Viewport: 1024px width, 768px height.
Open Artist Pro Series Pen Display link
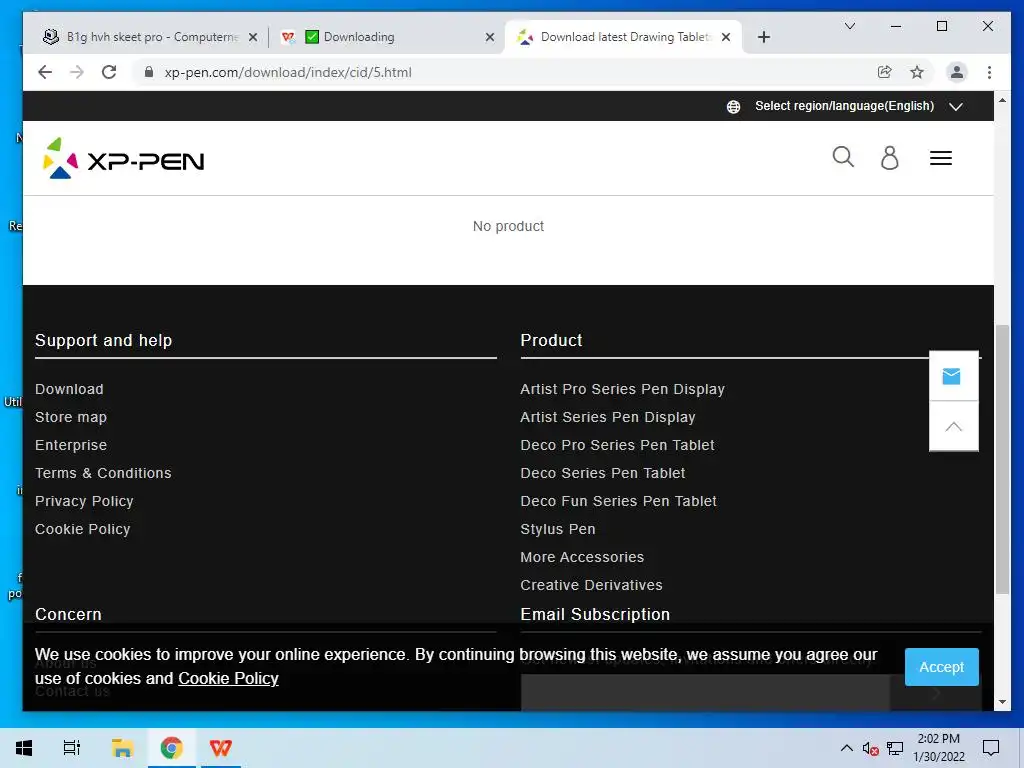point(622,389)
